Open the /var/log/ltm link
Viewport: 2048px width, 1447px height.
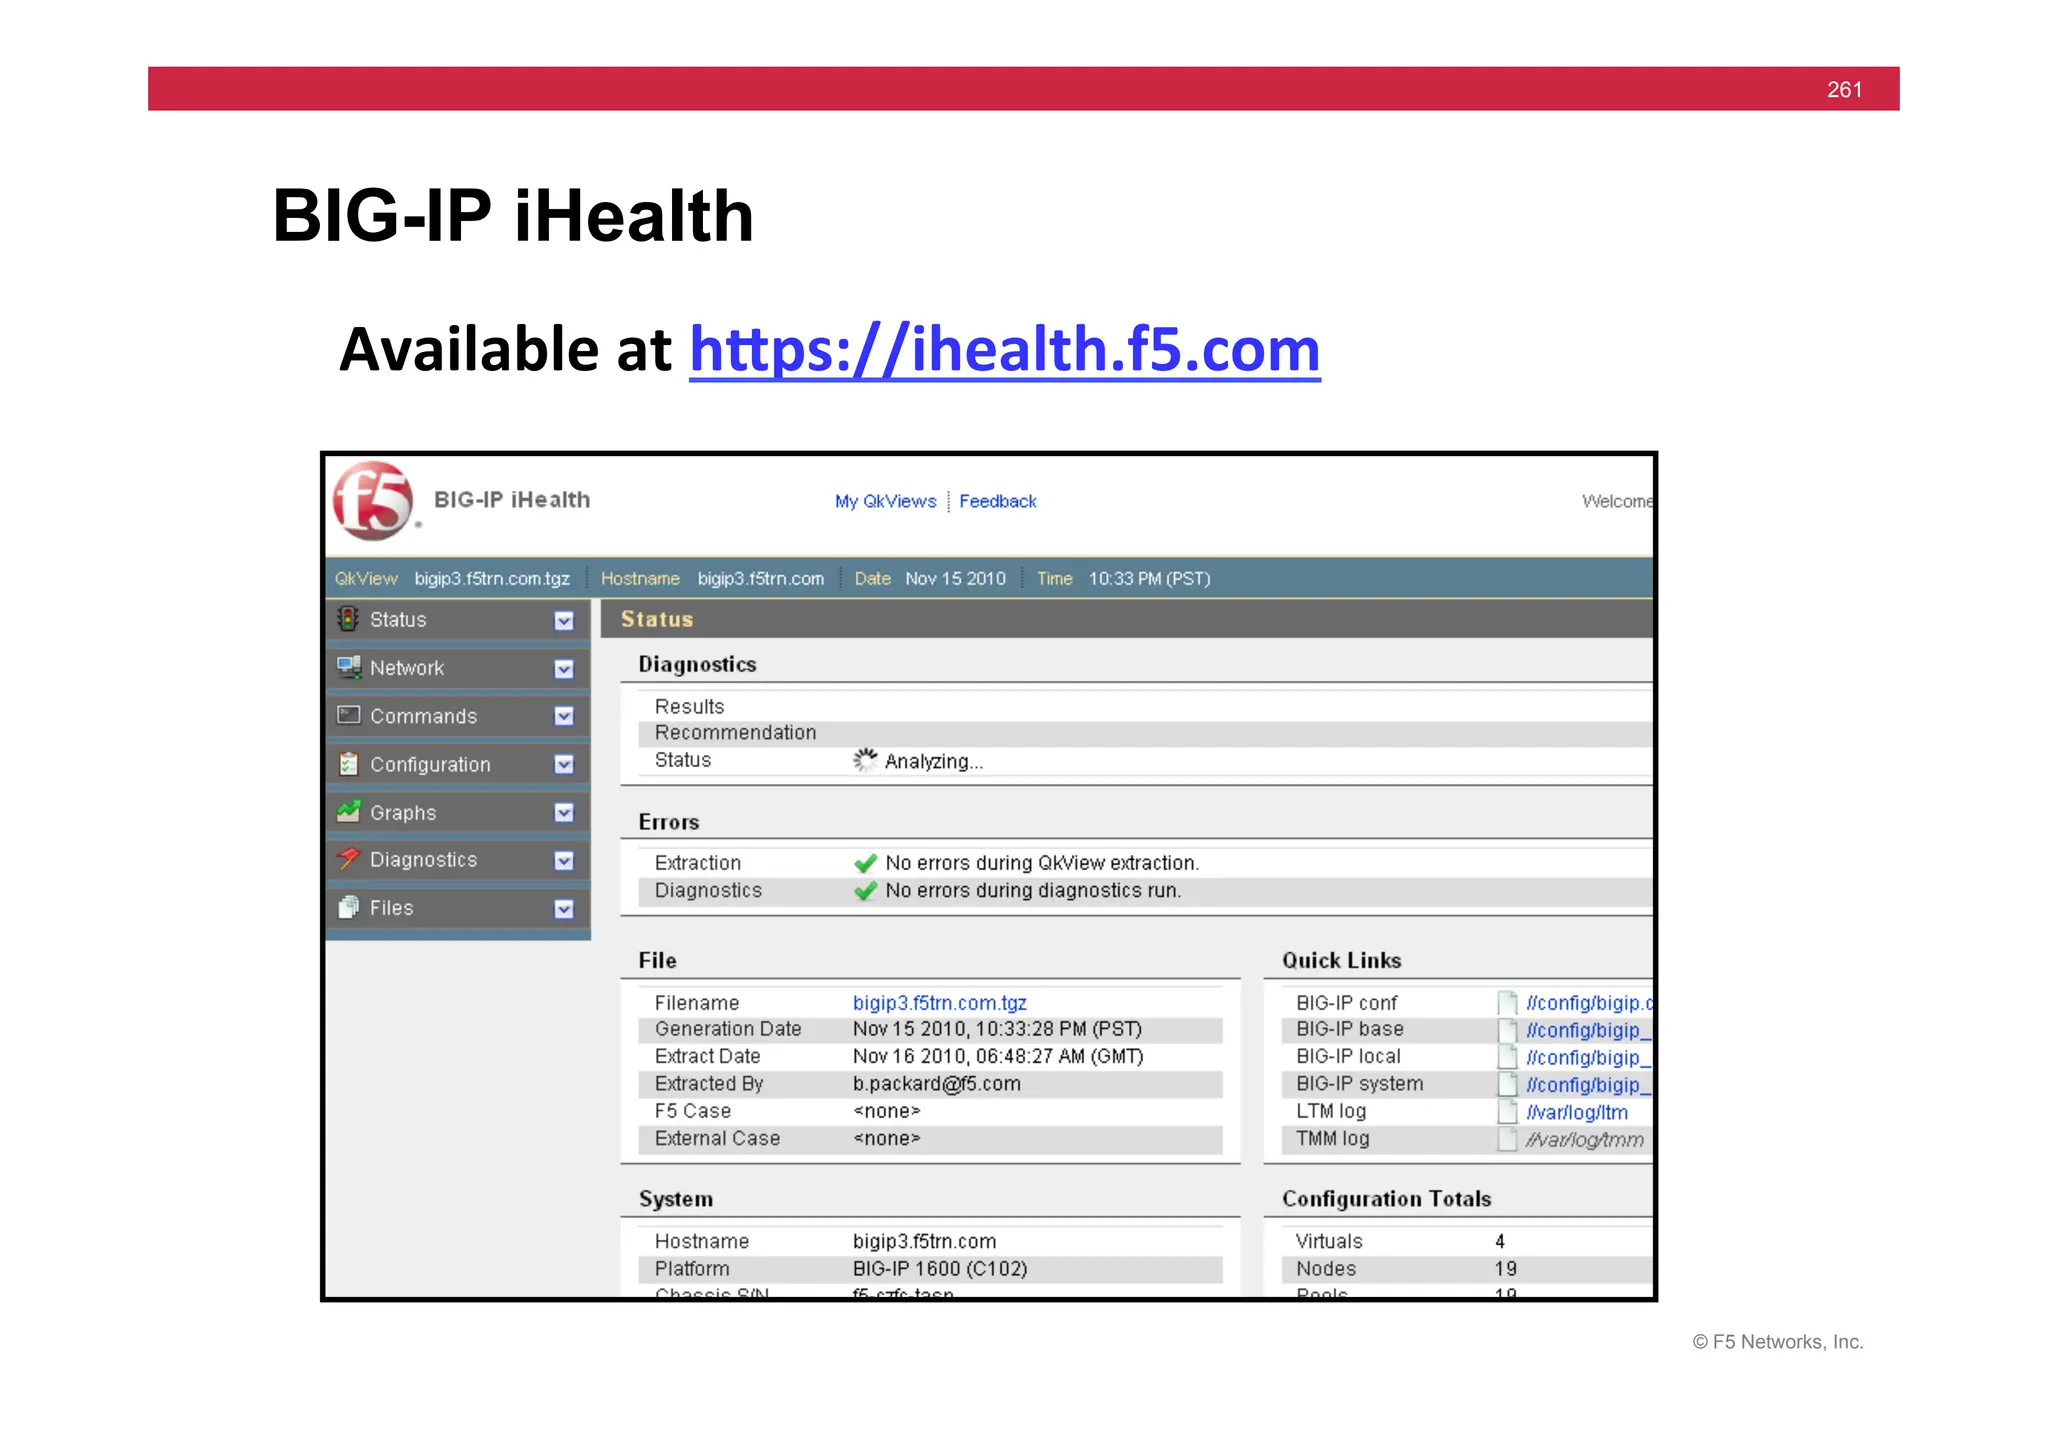coord(1577,1112)
